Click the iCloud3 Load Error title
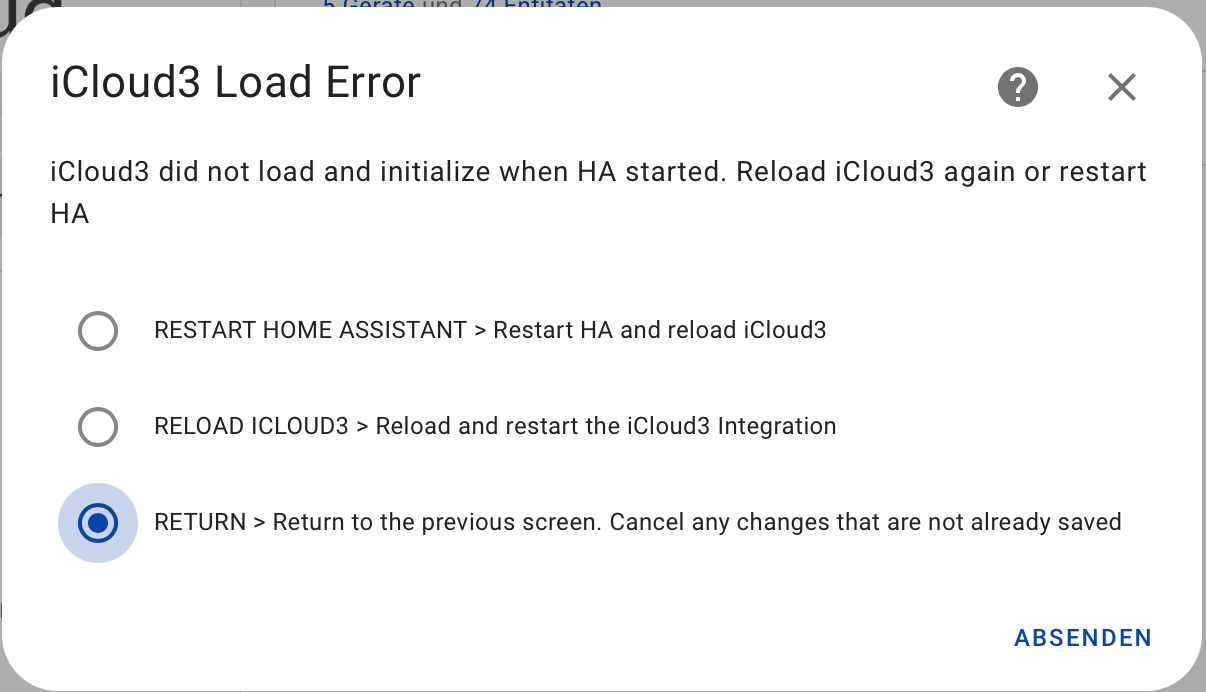Viewport: 1206px width, 692px height. pyautogui.click(x=234, y=82)
